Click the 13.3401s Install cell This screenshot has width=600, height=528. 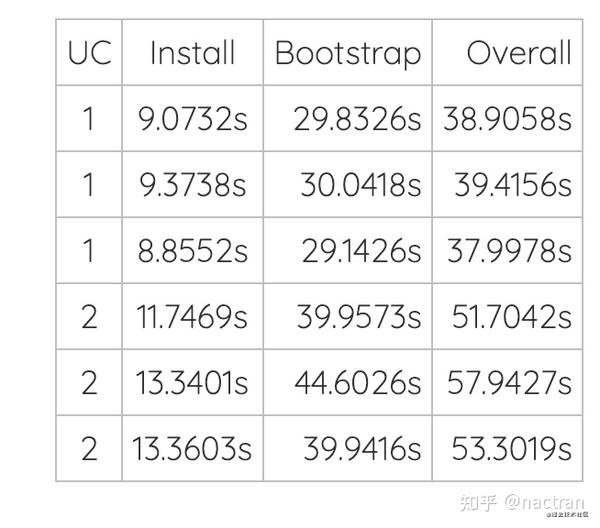(191, 383)
